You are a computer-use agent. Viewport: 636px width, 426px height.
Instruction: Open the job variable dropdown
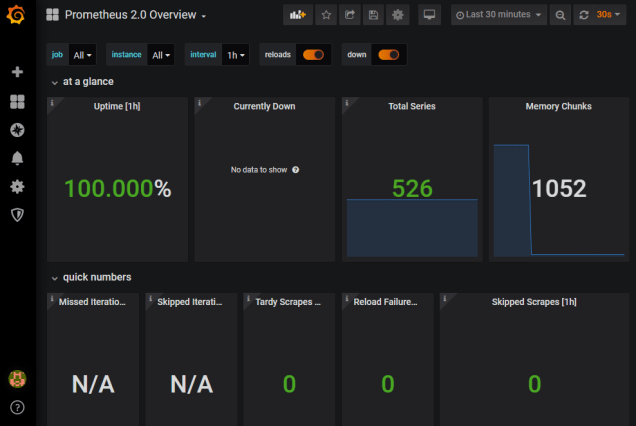(82, 55)
